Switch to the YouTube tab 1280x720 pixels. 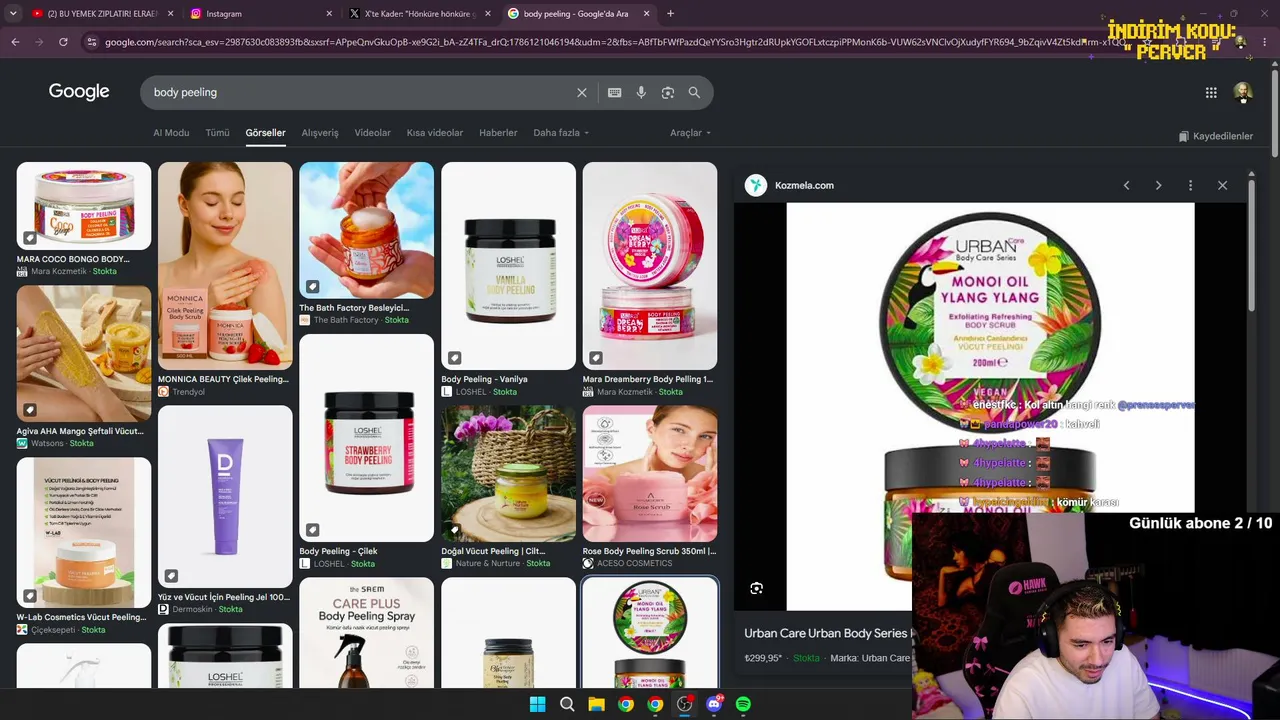(x=102, y=13)
